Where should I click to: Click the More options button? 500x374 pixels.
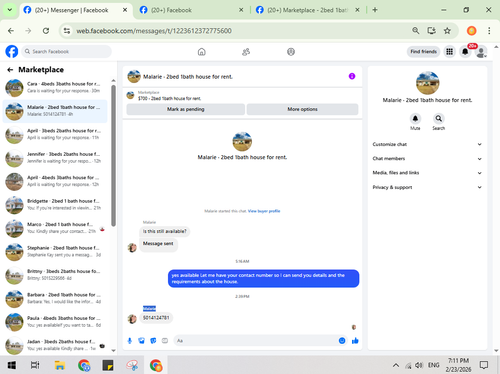tap(302, 109)
